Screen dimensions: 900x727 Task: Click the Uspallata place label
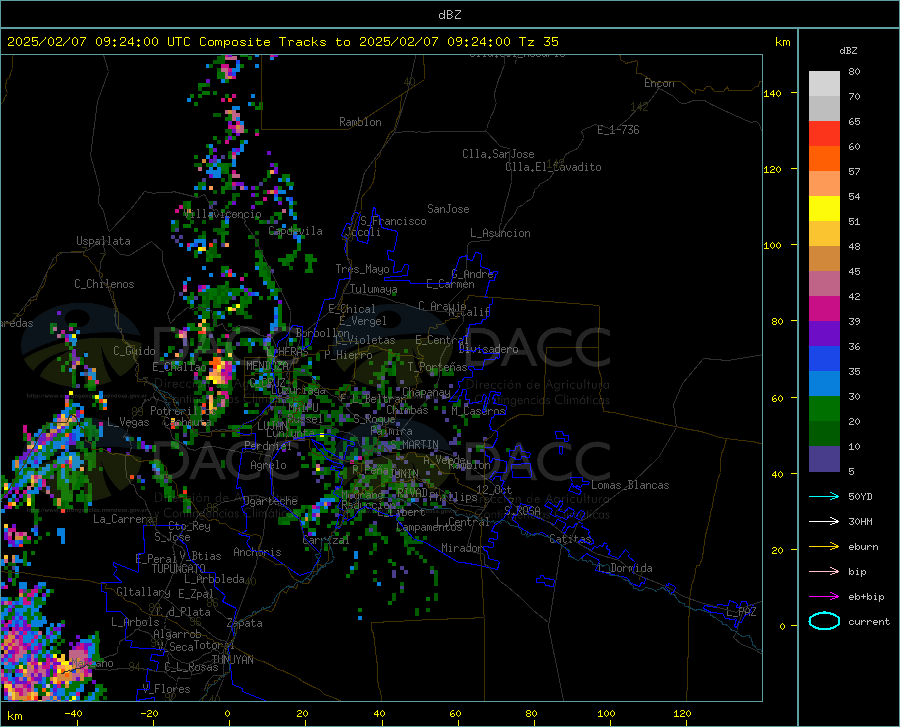103,241
